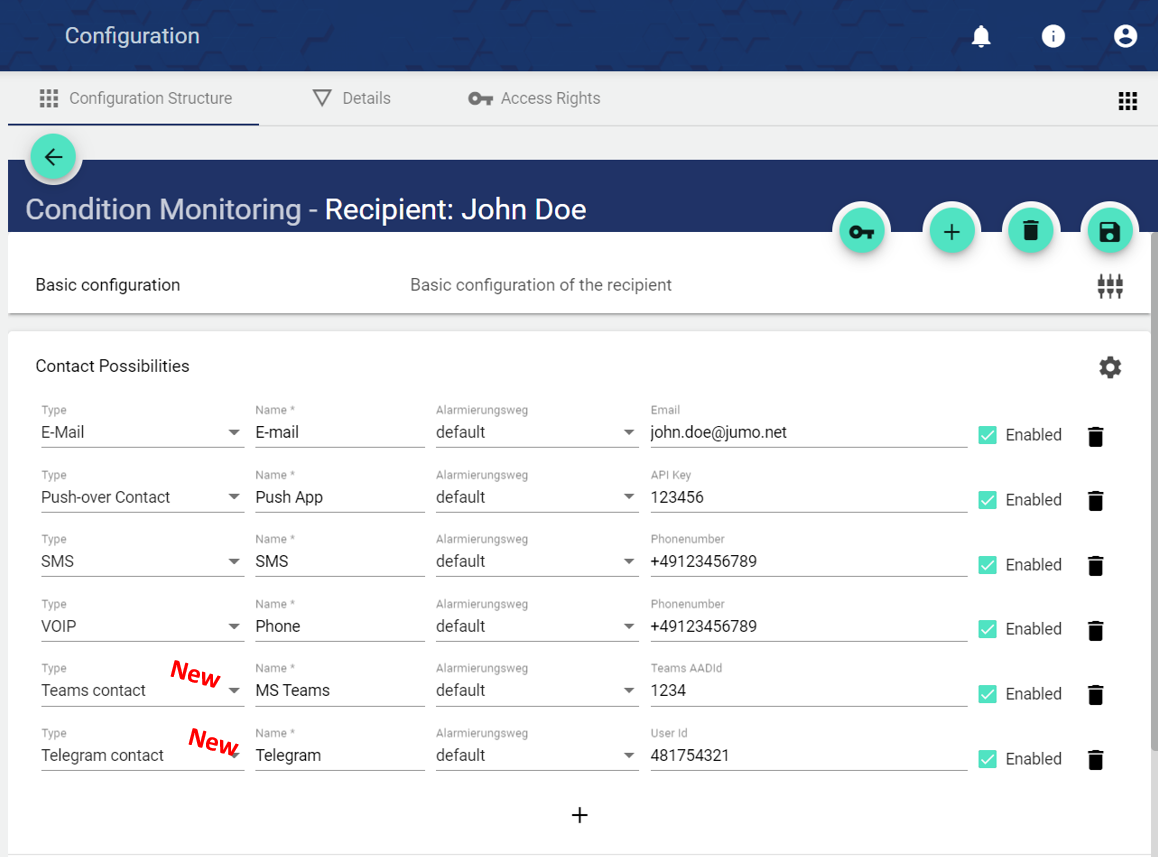Open the Type dropdown showing E-Mail

pos(141,432)
